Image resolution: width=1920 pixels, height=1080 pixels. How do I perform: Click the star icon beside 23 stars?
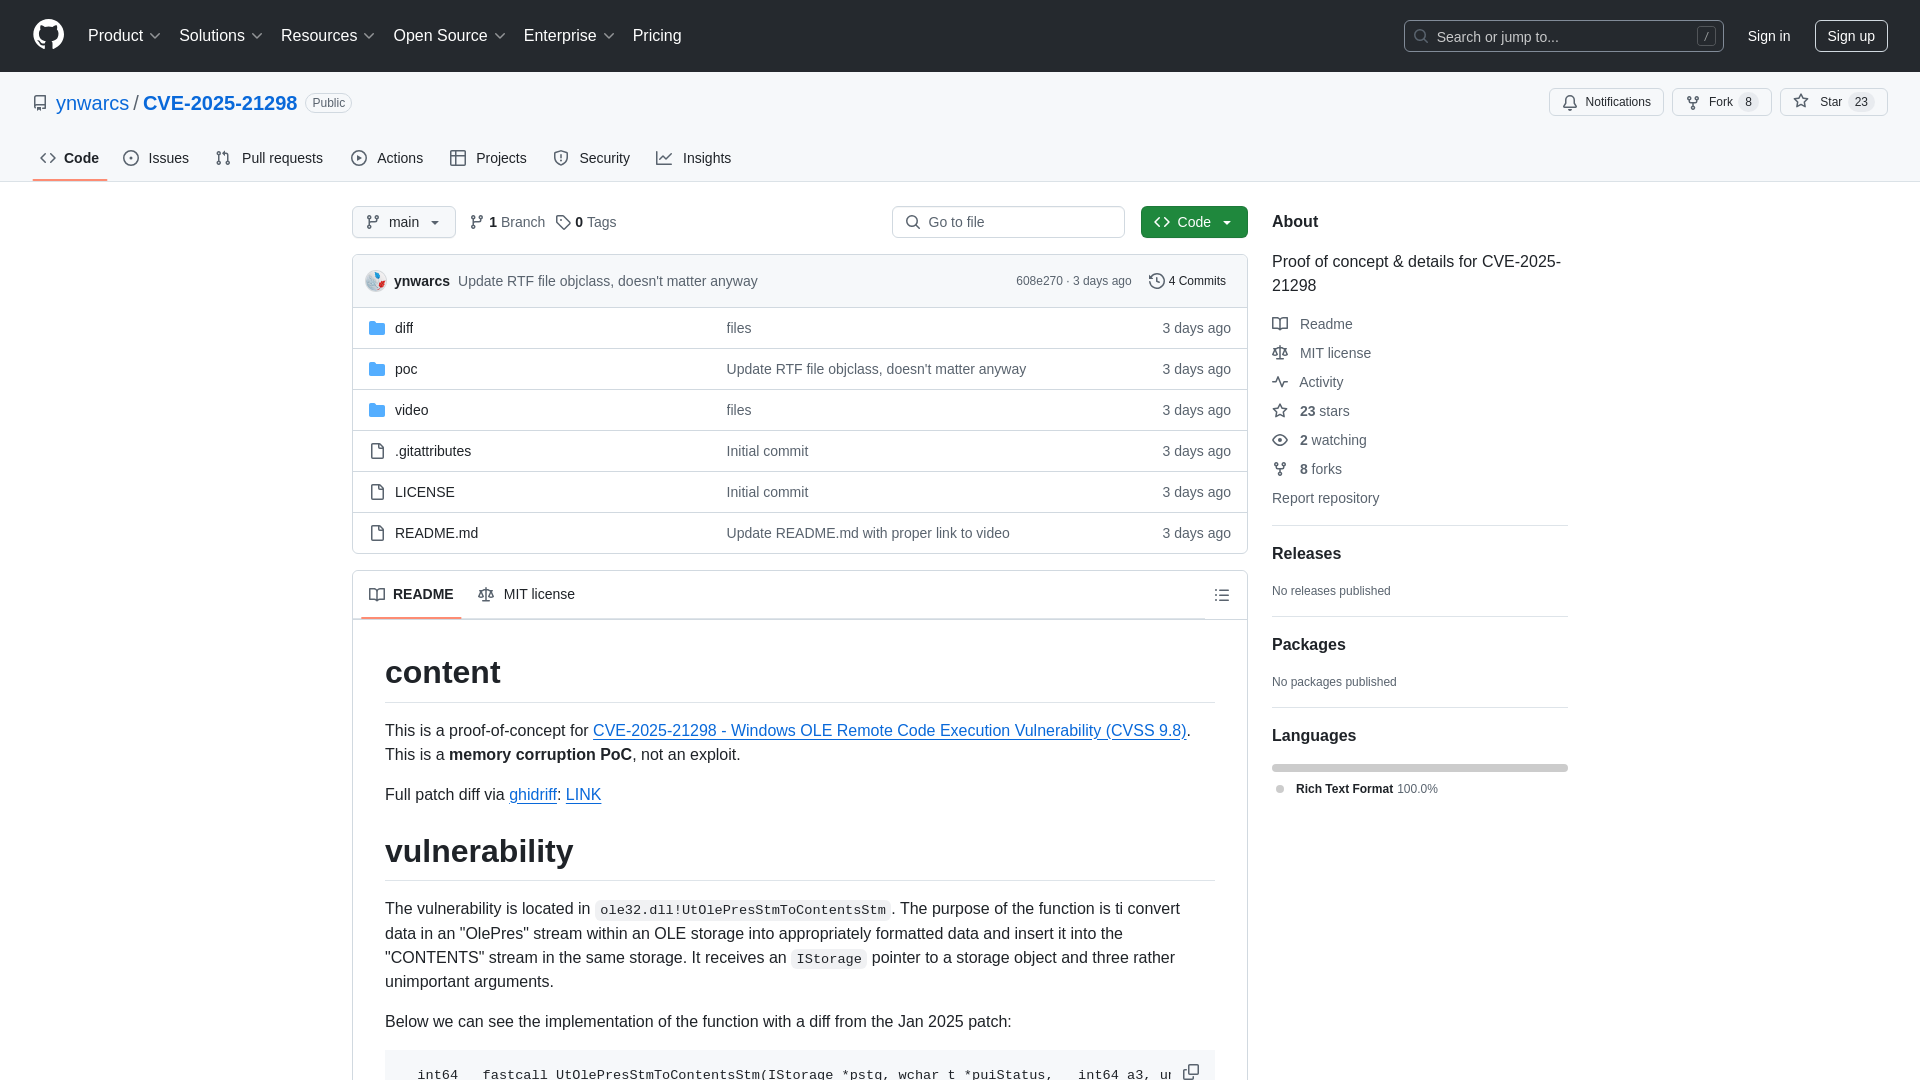[1280, 411]
